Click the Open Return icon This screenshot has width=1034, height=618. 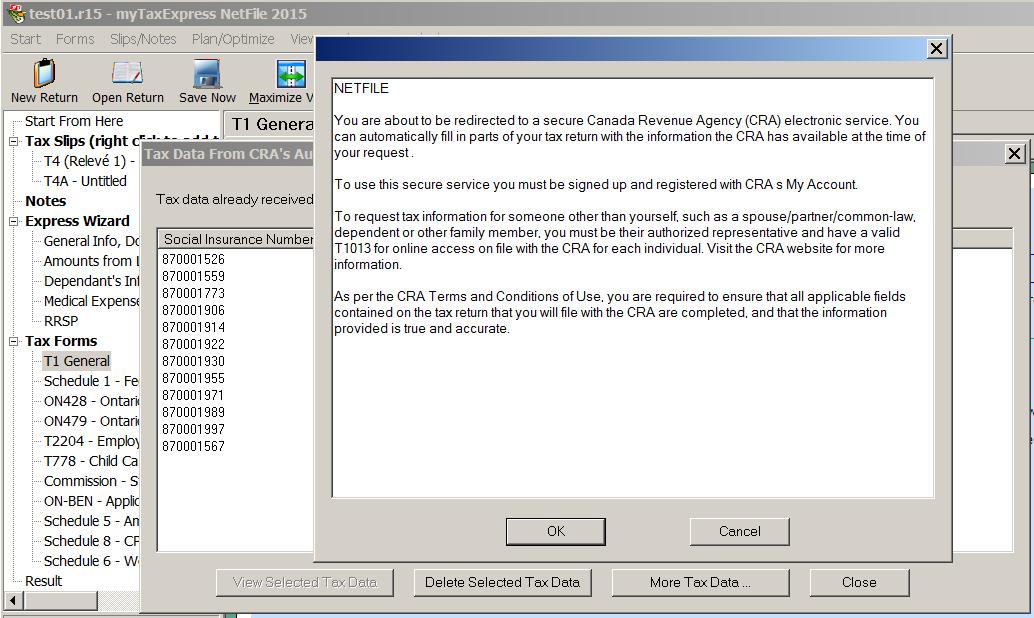coord(127,73)
